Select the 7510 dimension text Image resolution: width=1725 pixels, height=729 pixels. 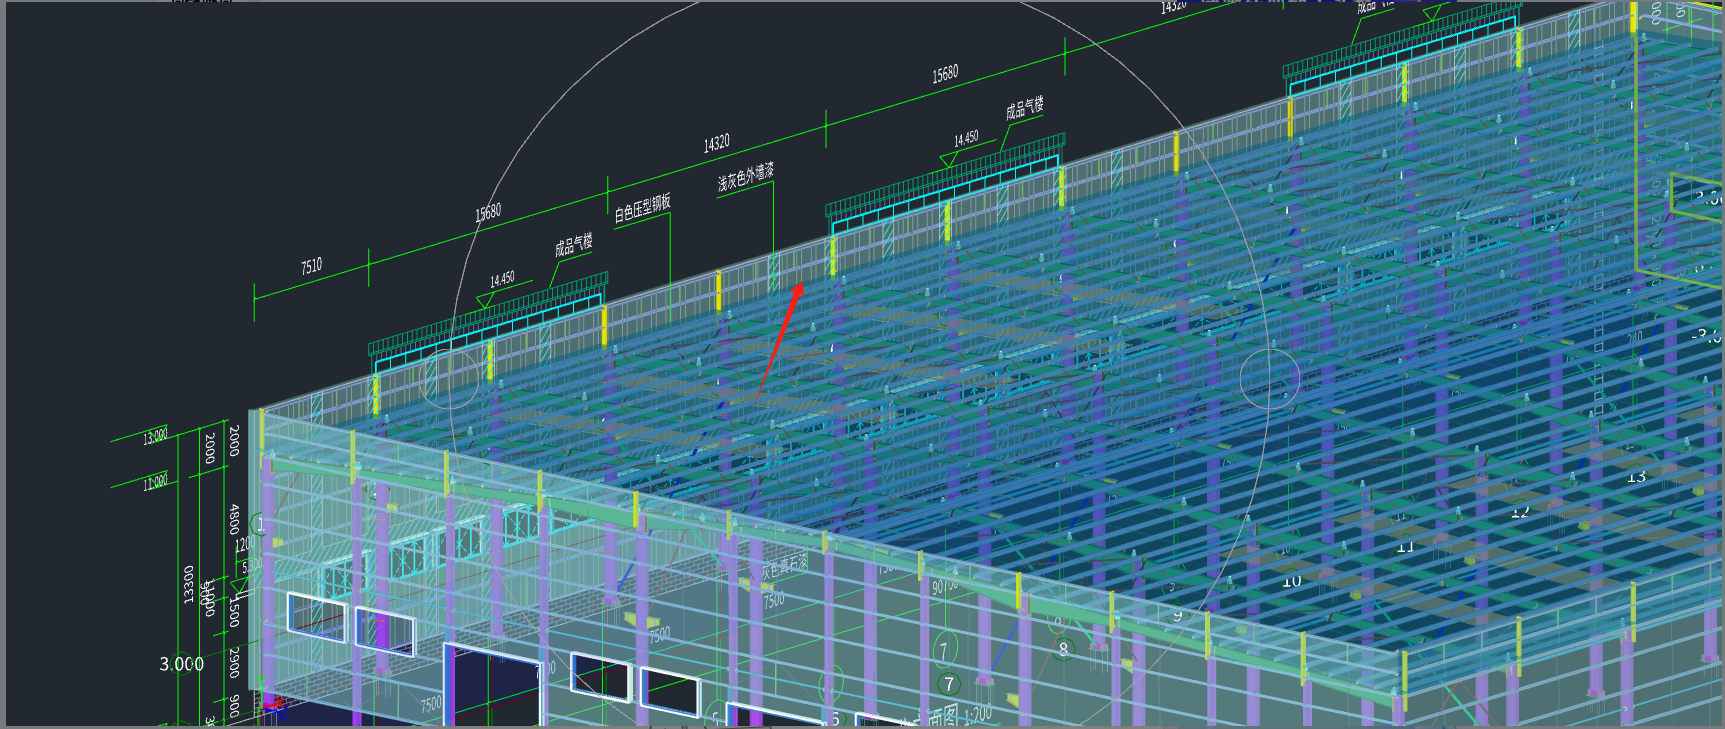[312, 266]
